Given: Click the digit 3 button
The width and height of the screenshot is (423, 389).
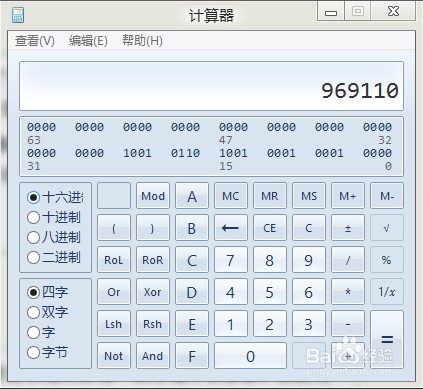Looking at the screenshot, I should pyautogui.click(x=309, y=324).
